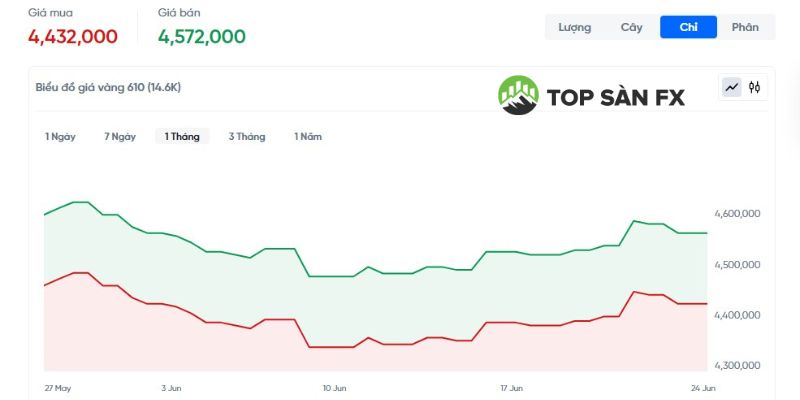
Task: Select the Cây unit toggle
Action: 631,27
